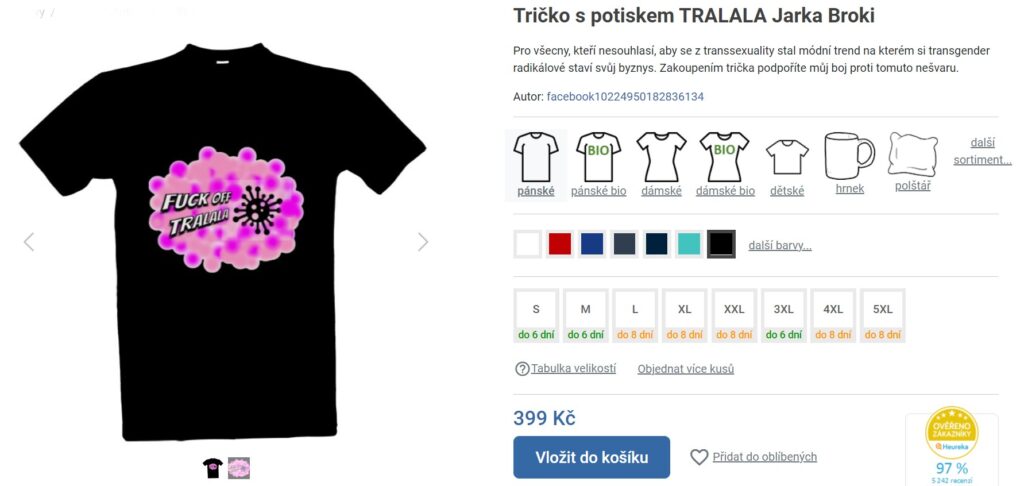The height and width of the screenshot is (486, 1024).
Task: Click the heart favorites icon
Action: [699, 457]
